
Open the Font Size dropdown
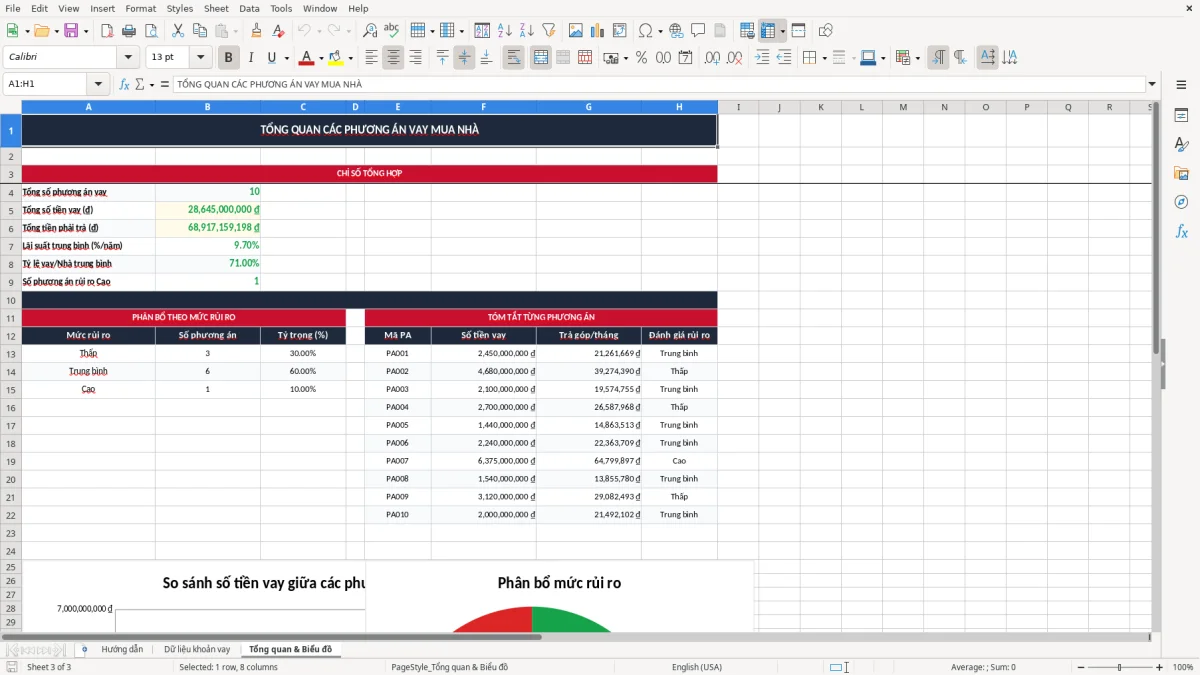point(201,58)
